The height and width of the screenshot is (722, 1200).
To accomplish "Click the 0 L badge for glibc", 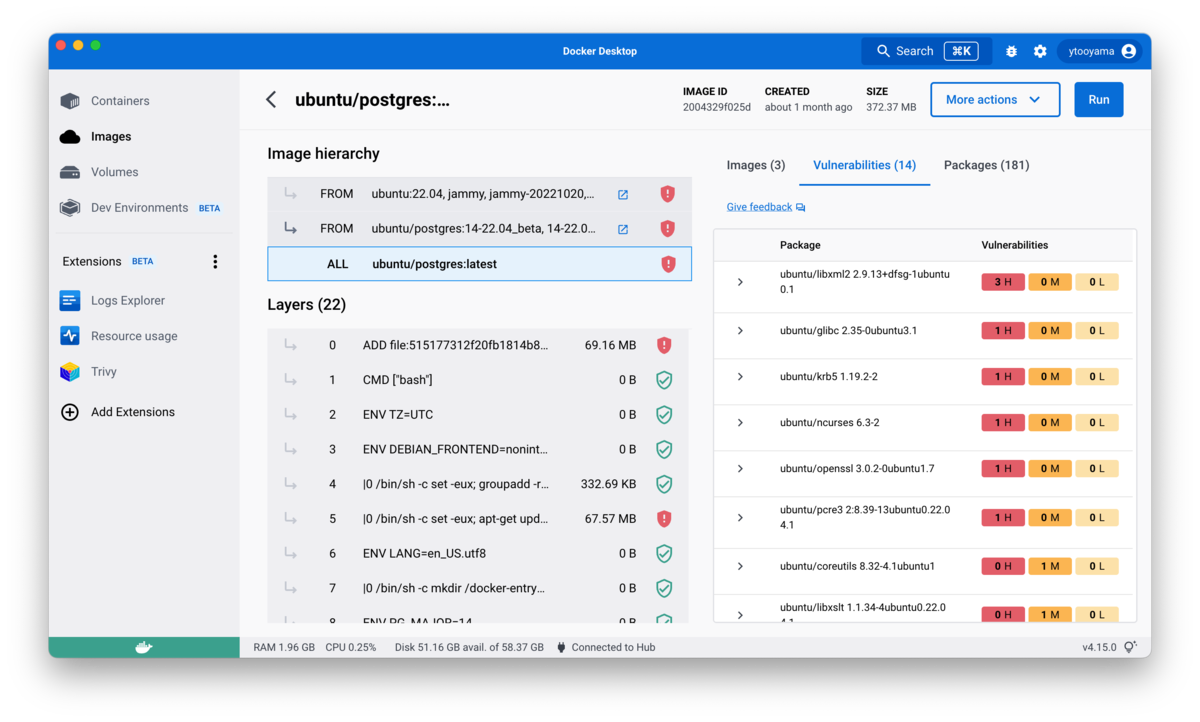I will [x=1097, y=331].
